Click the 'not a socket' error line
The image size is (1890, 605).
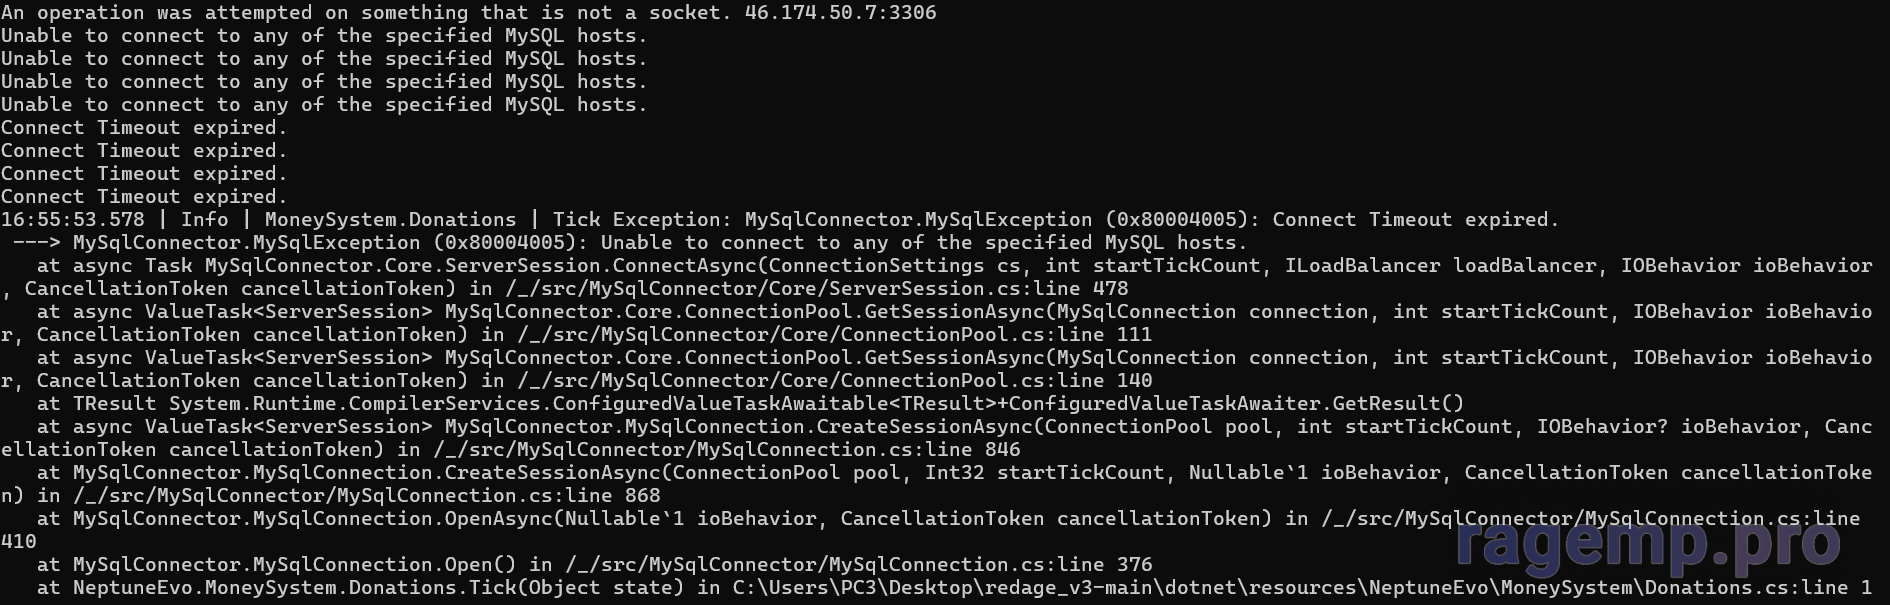point(469,13)
